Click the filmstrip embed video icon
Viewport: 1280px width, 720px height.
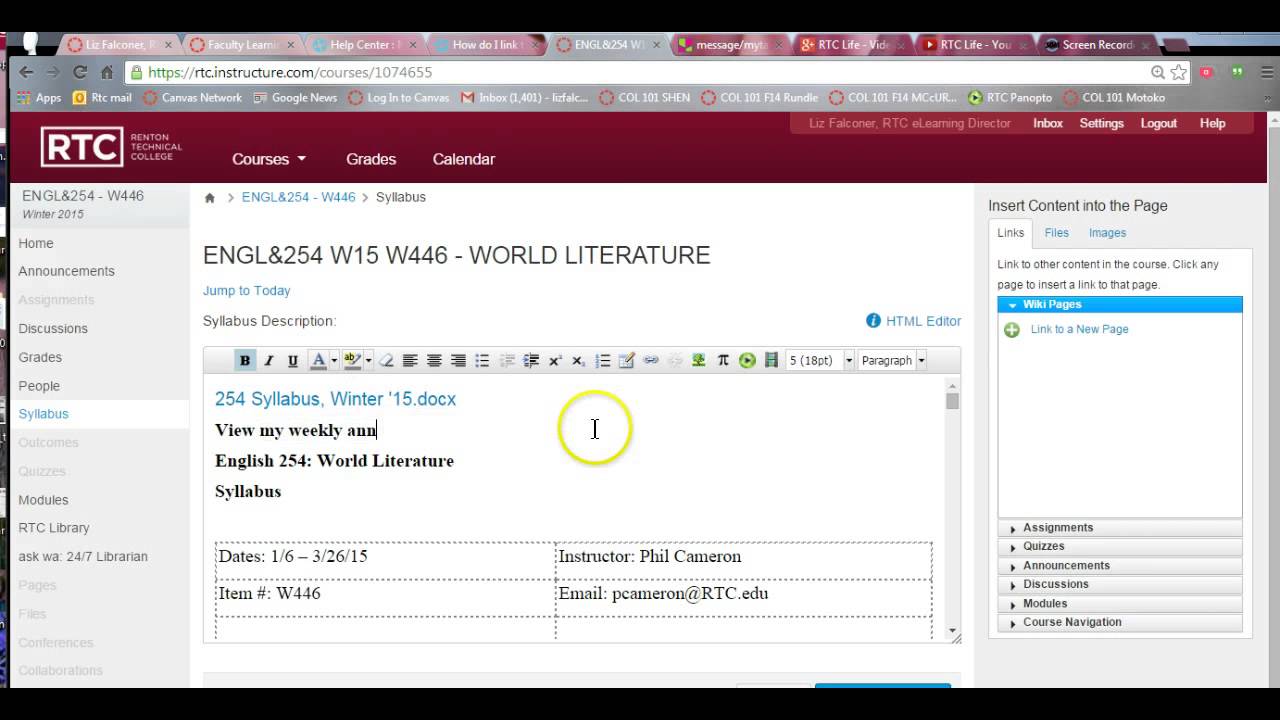click(x=771, y=361)
